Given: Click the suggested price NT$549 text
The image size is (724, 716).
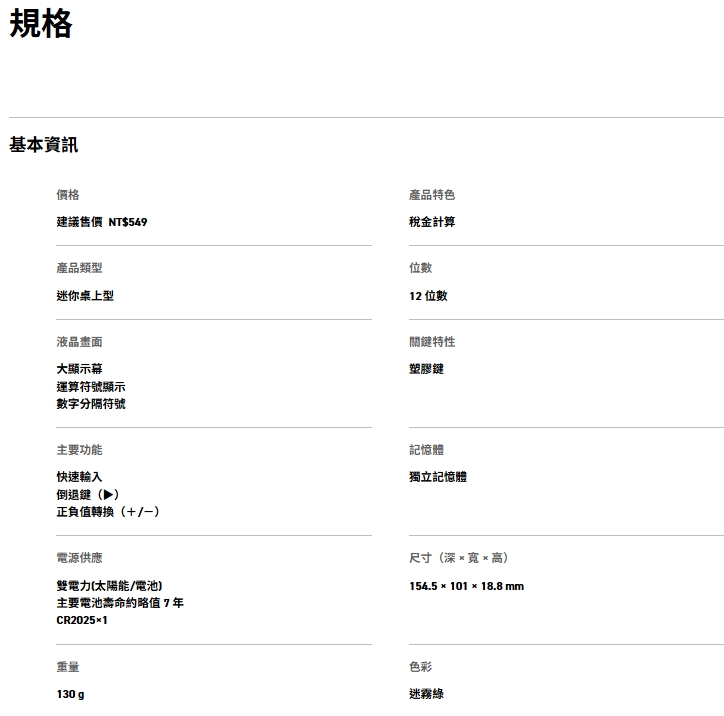Looking at the screenshot, I should pyautogui.click(x=102, y=222).
